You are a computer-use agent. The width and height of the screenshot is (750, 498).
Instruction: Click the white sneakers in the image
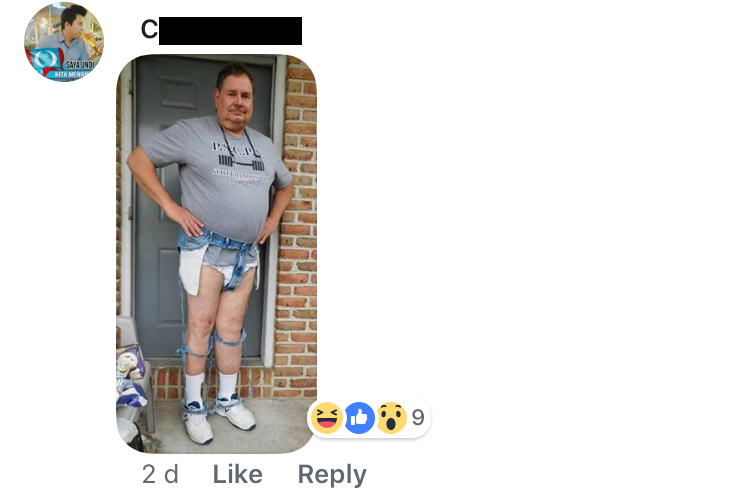[220, 417]
